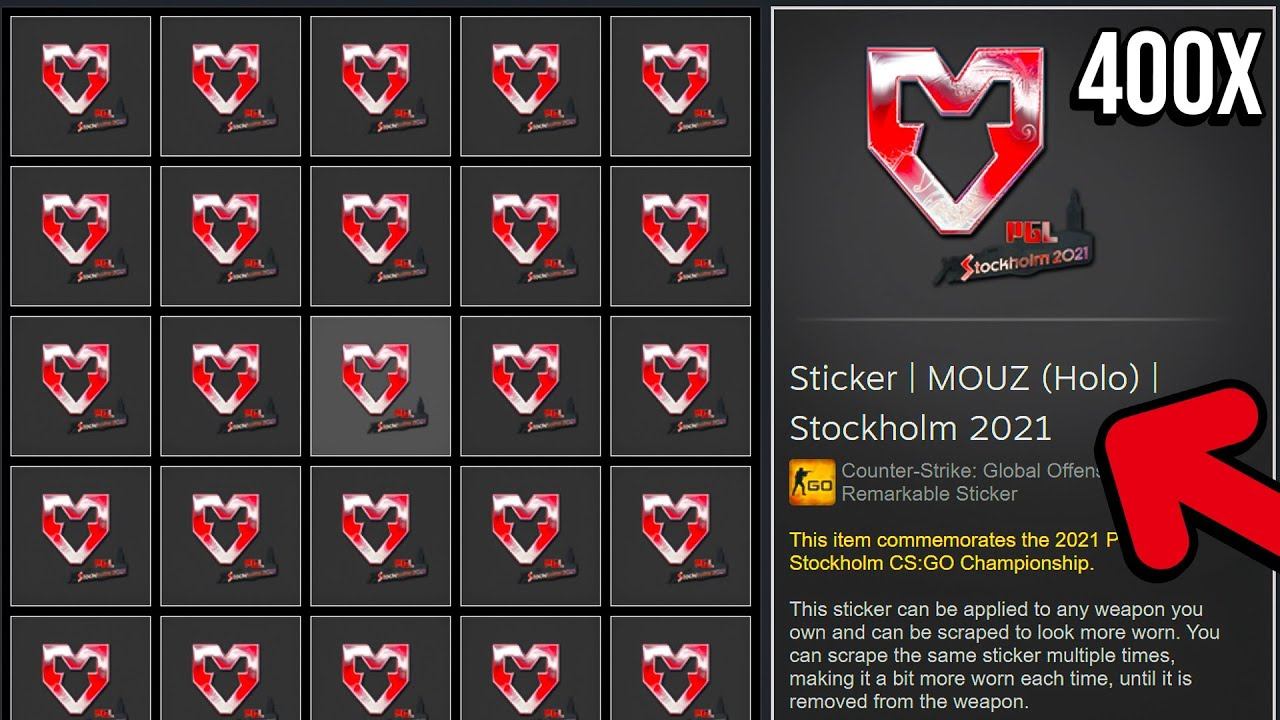Select the fourth sticker in the bottom row

point(530,668)
